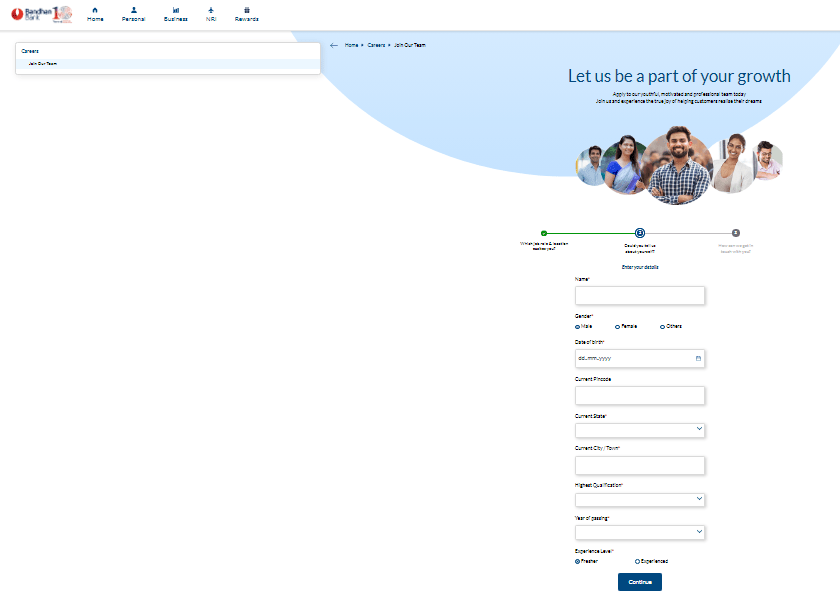Open the calendar picker icon
The height and width of the screenshot is (610, 840).
[698, 358]
